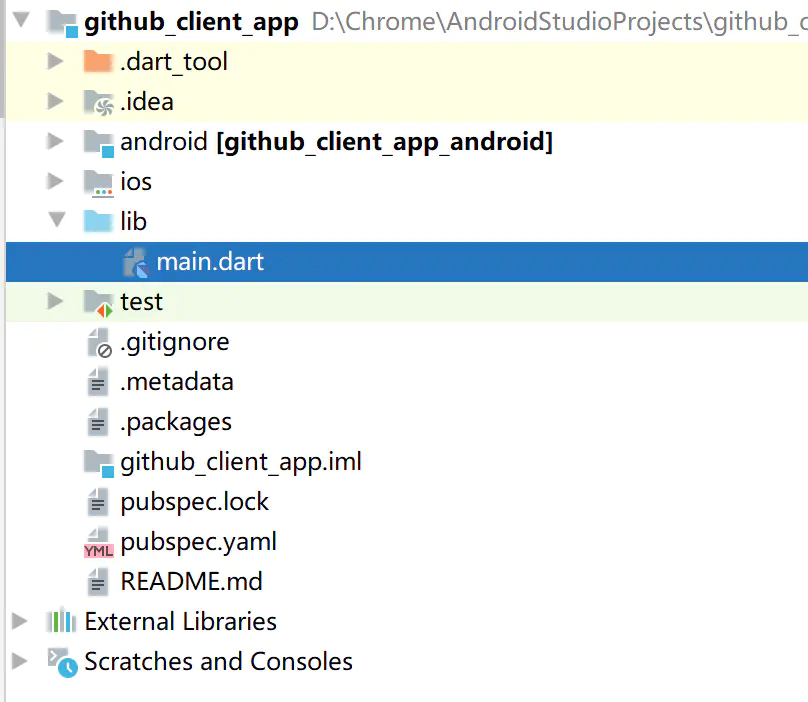The width and height of the screenshot is (808, 702).
Task: Select the .metadata file
Action: [176, 382]
